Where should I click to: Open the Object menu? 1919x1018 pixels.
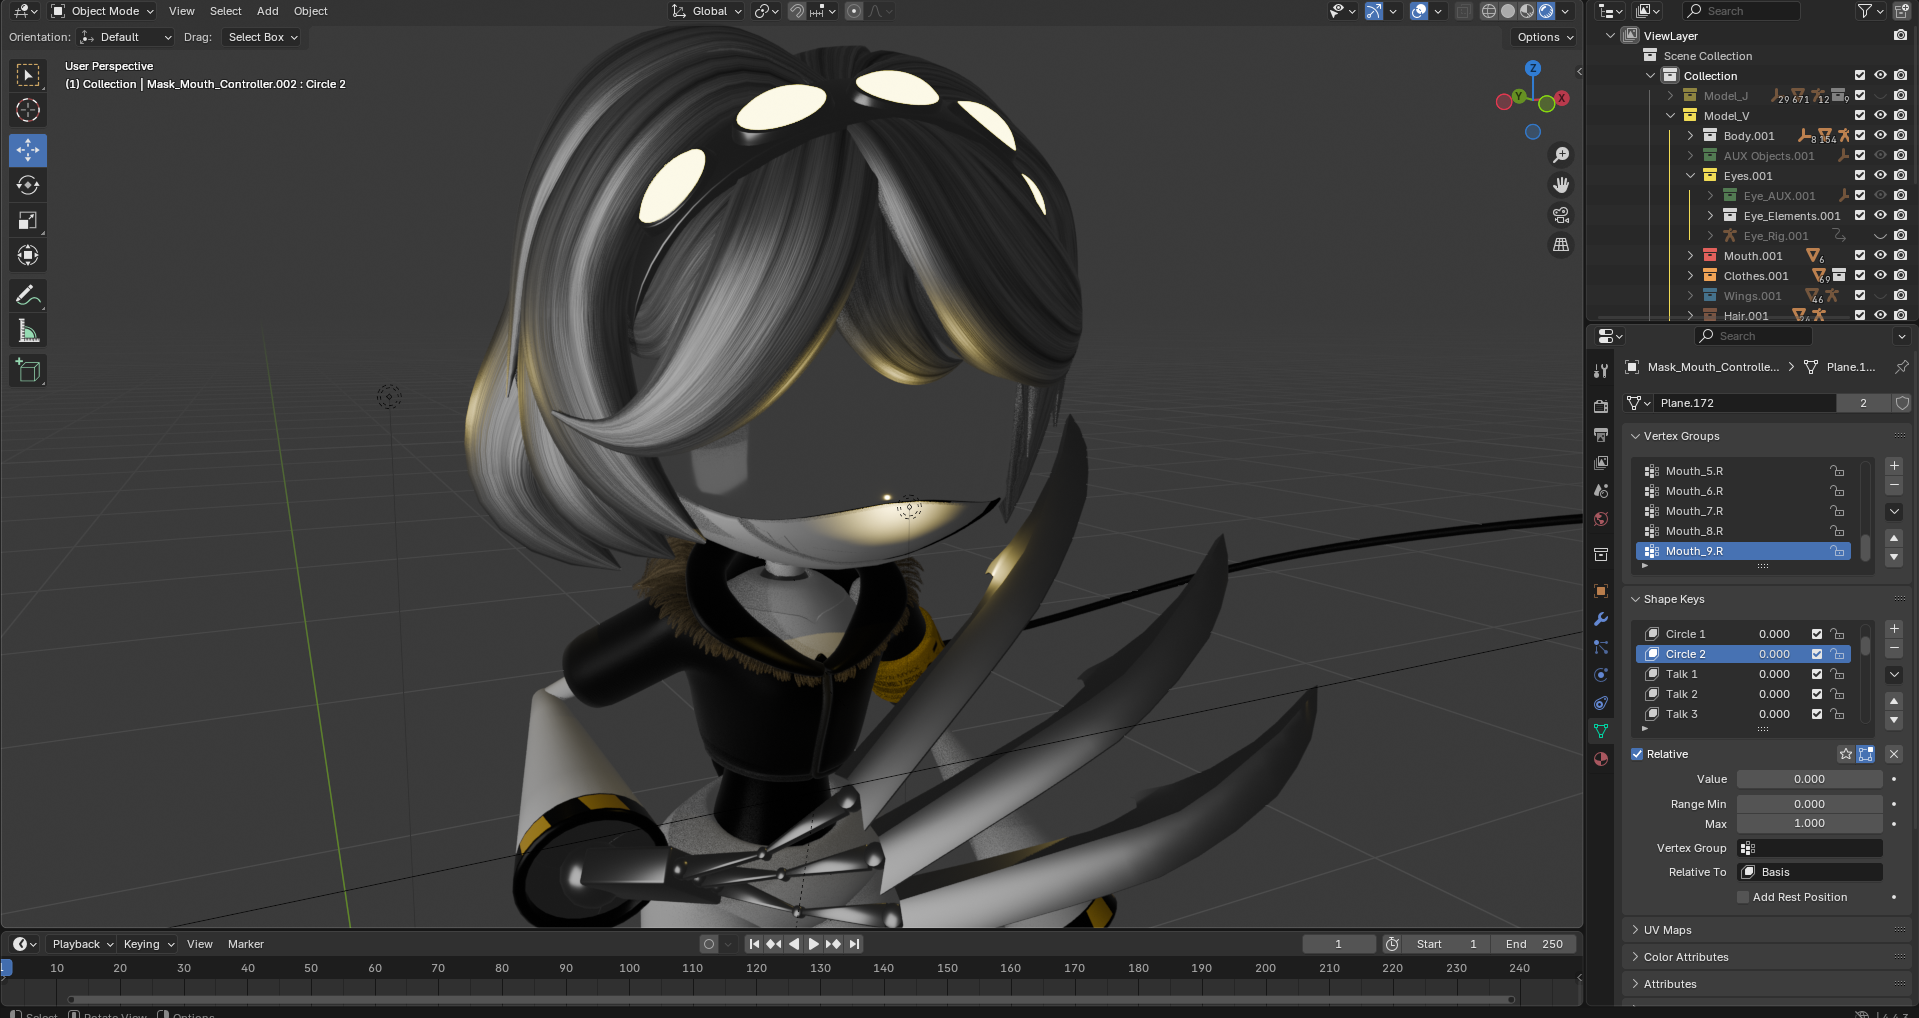point(310,11)
